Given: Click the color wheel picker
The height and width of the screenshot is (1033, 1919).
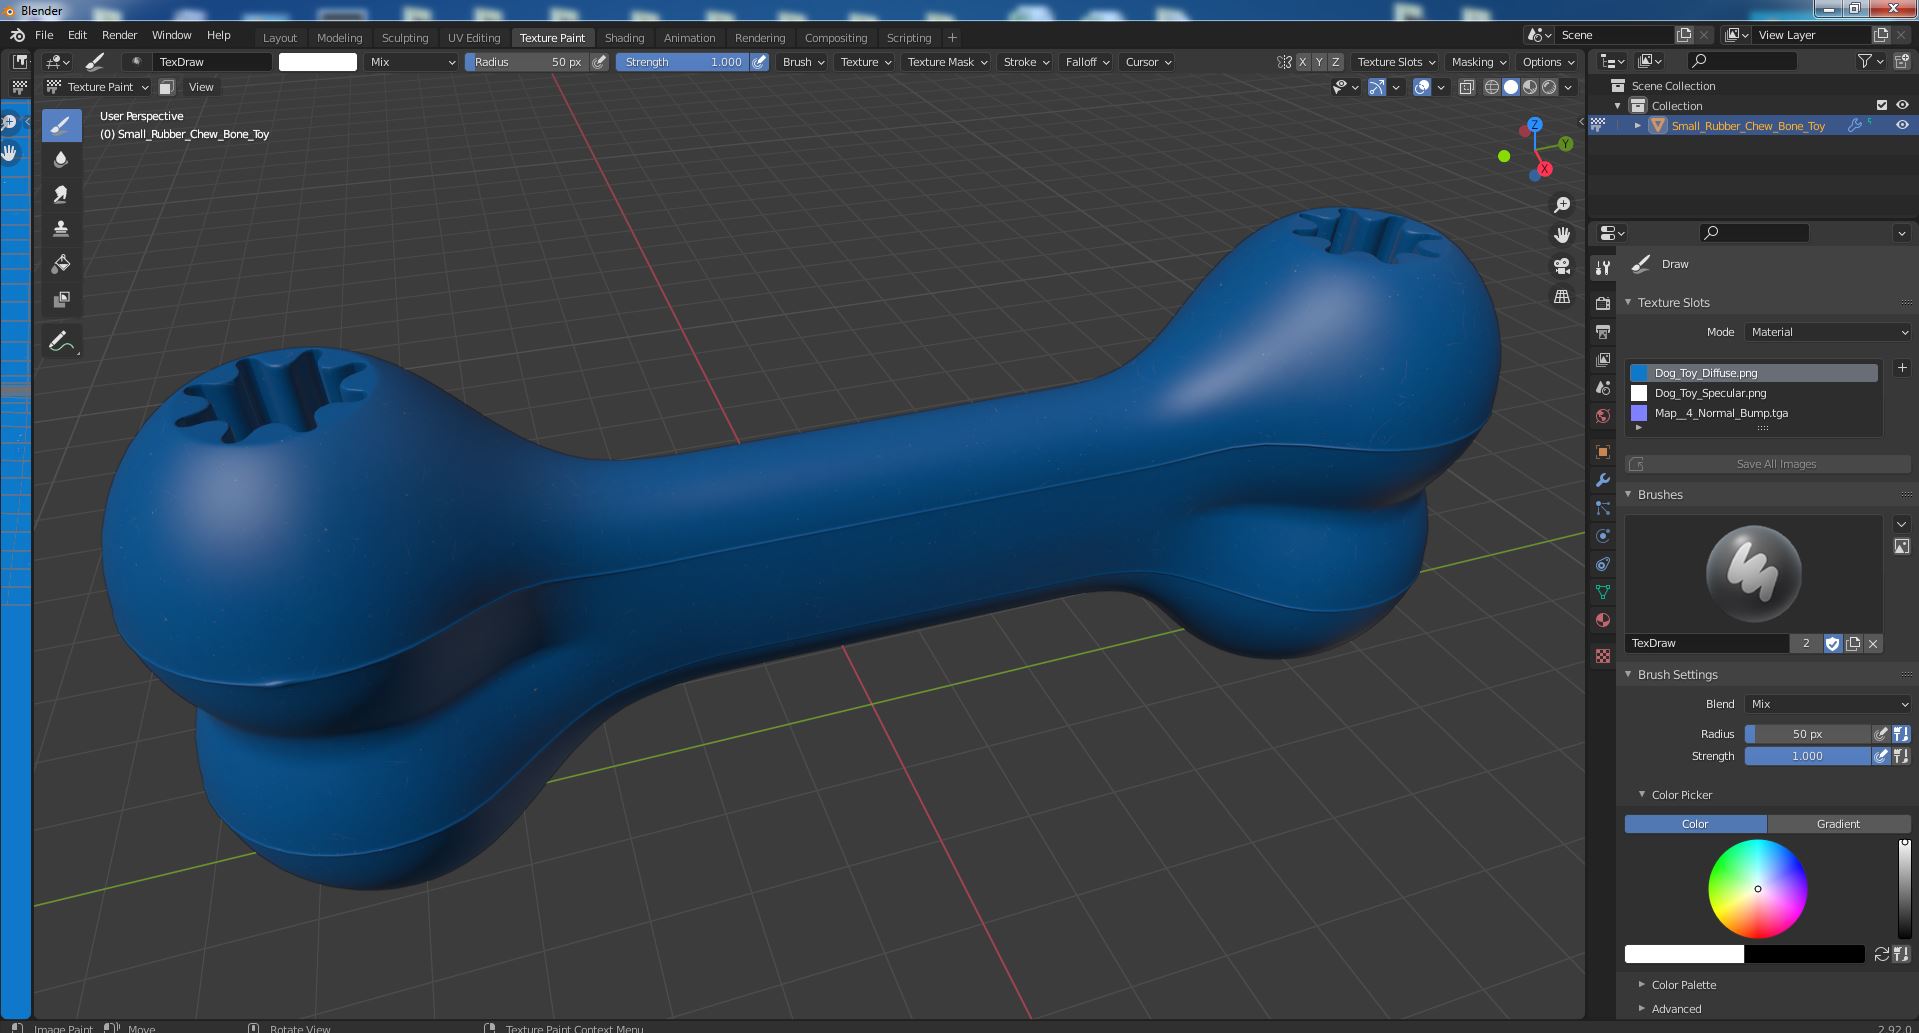Looking at the screenshot, I should 1757,889.
